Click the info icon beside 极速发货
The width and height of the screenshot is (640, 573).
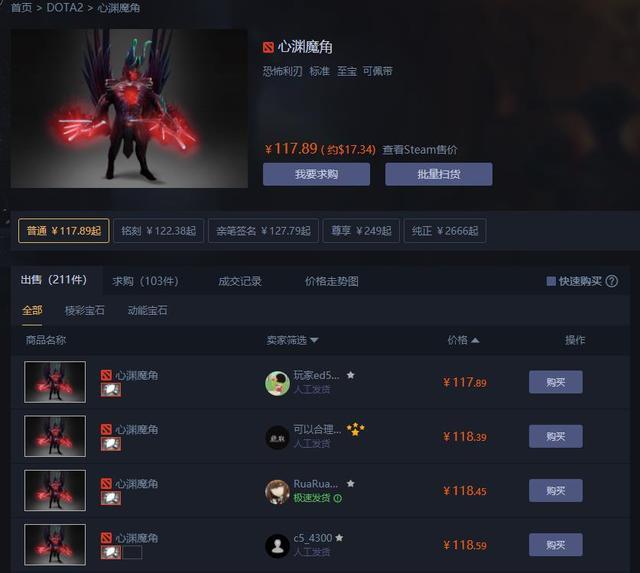pos(338,498)
